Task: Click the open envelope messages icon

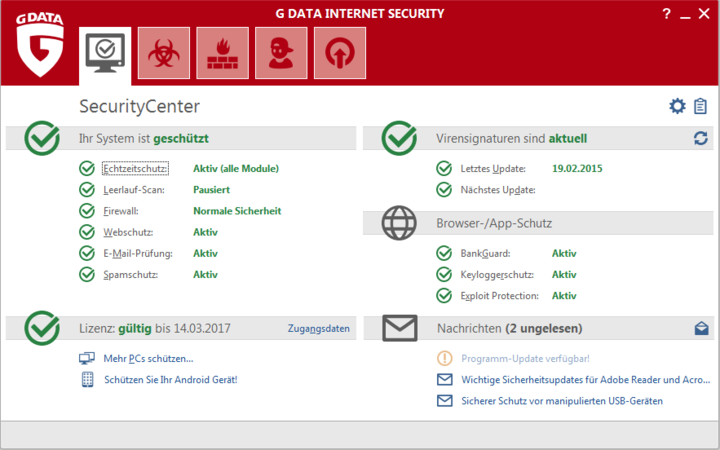Action: 701,328
